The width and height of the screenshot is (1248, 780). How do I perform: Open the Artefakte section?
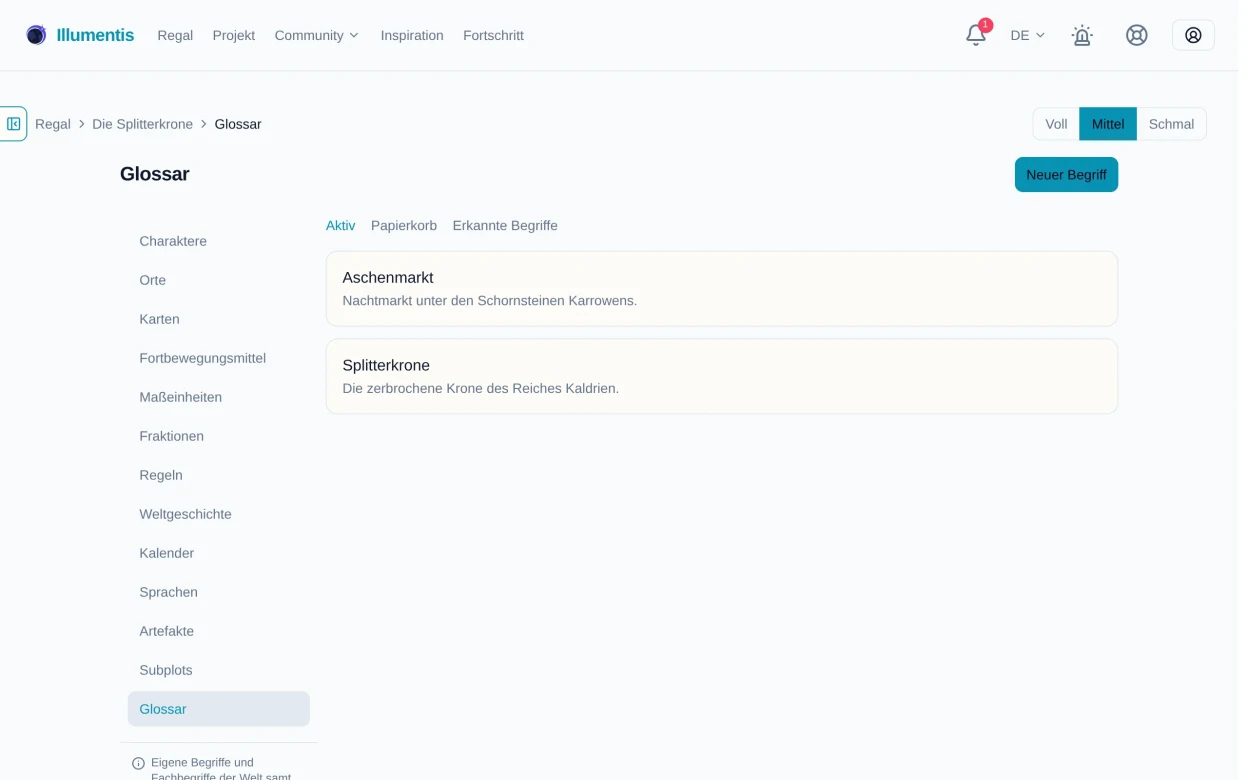point(219,631)
